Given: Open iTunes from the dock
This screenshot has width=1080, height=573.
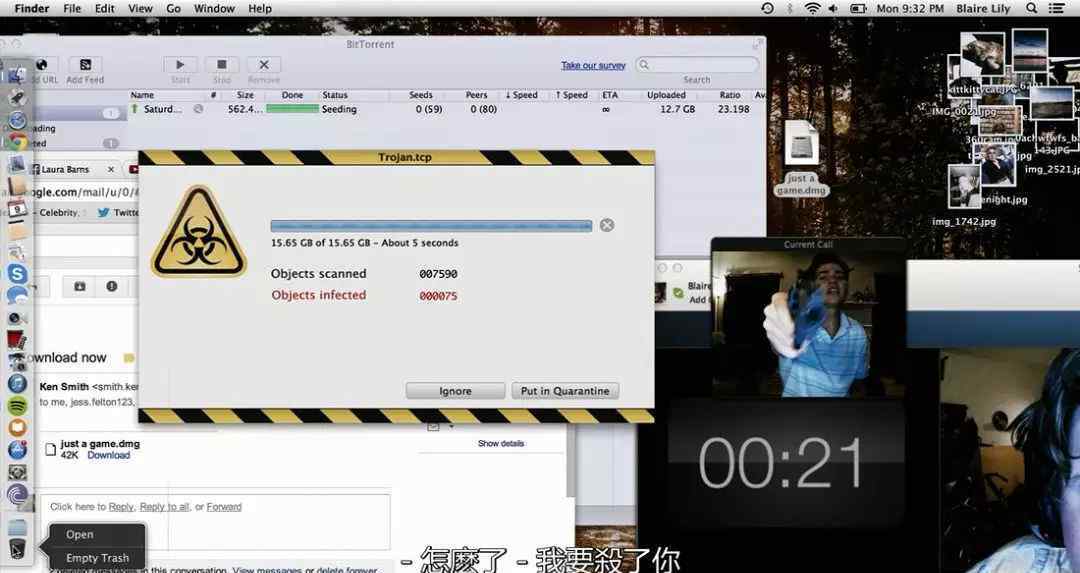Looking at the screenshot, I should [17, 383].
